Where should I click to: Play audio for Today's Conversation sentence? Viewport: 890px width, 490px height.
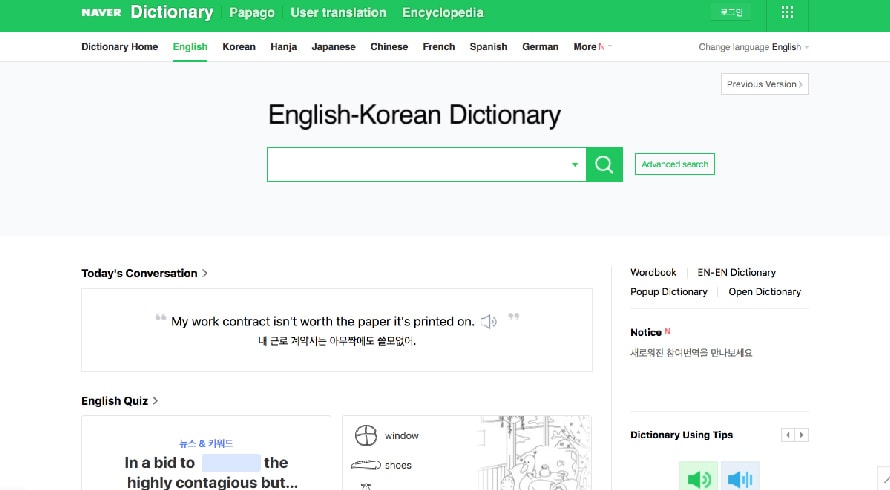tap(488, 321)
